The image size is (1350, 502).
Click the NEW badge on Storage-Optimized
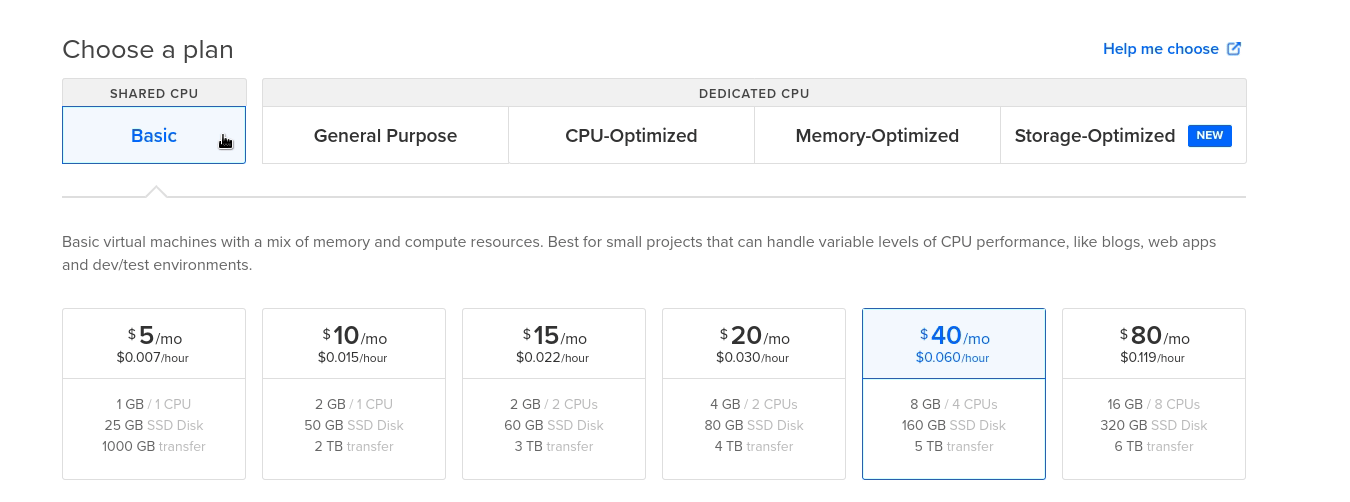click(x=1209, y=135)
